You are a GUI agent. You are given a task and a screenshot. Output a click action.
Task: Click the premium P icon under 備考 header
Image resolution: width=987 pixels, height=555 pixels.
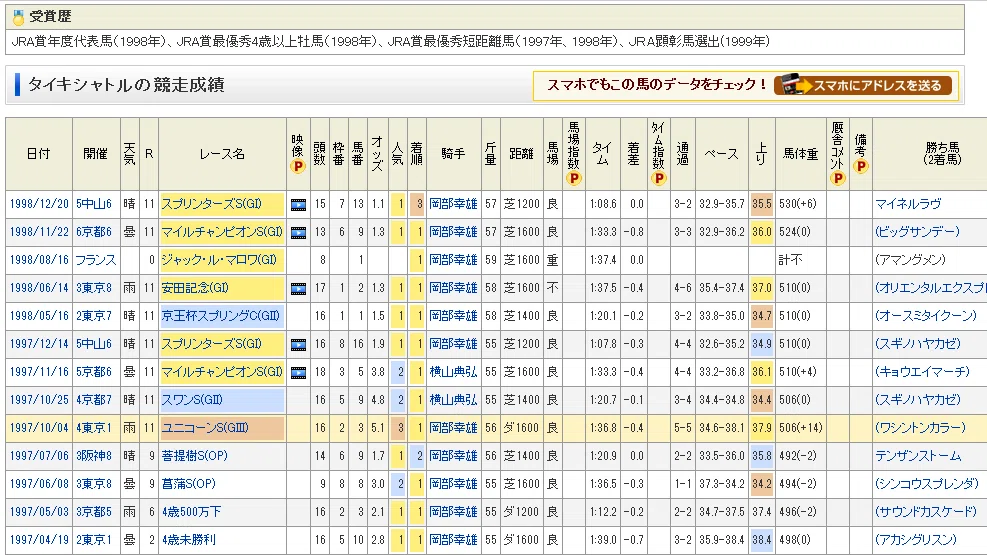tap(861, 167)
